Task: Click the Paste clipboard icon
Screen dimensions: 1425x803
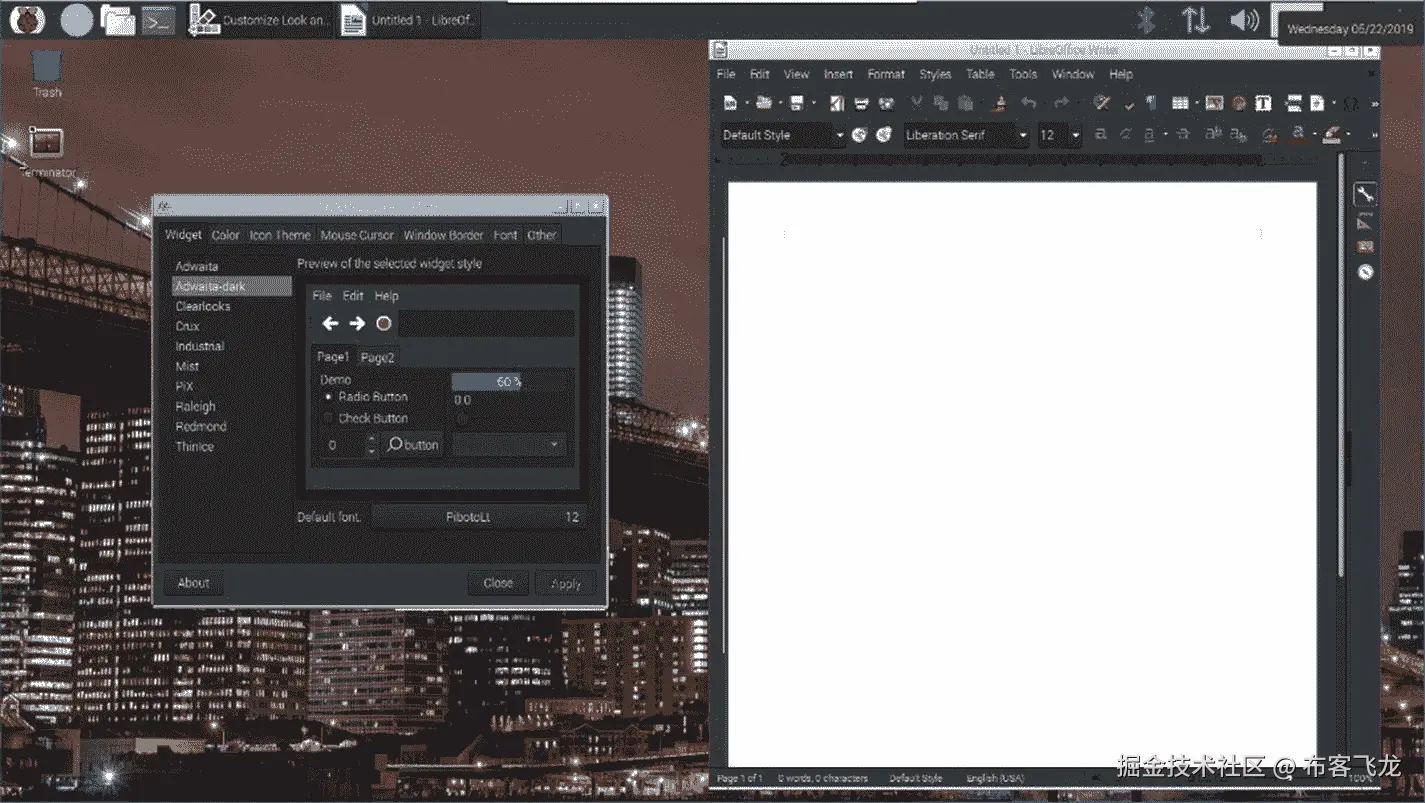Action: pos(965,103)
